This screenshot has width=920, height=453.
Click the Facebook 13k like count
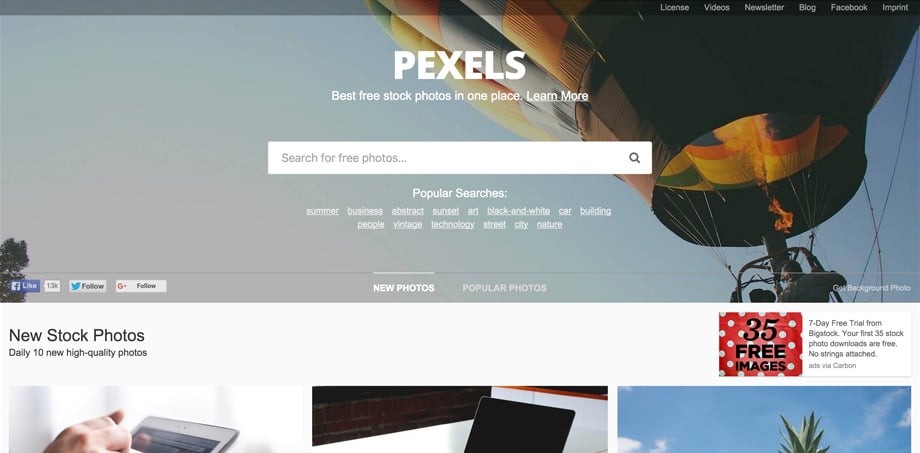[52, 286]
